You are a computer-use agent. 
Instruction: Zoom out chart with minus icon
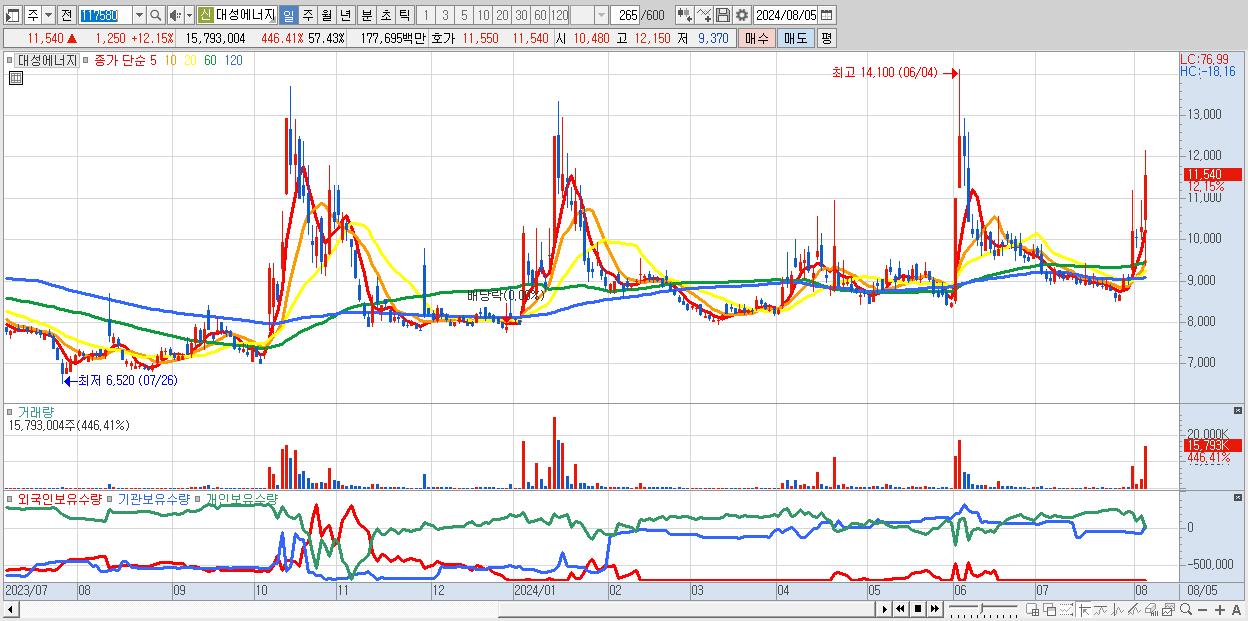1203,609
